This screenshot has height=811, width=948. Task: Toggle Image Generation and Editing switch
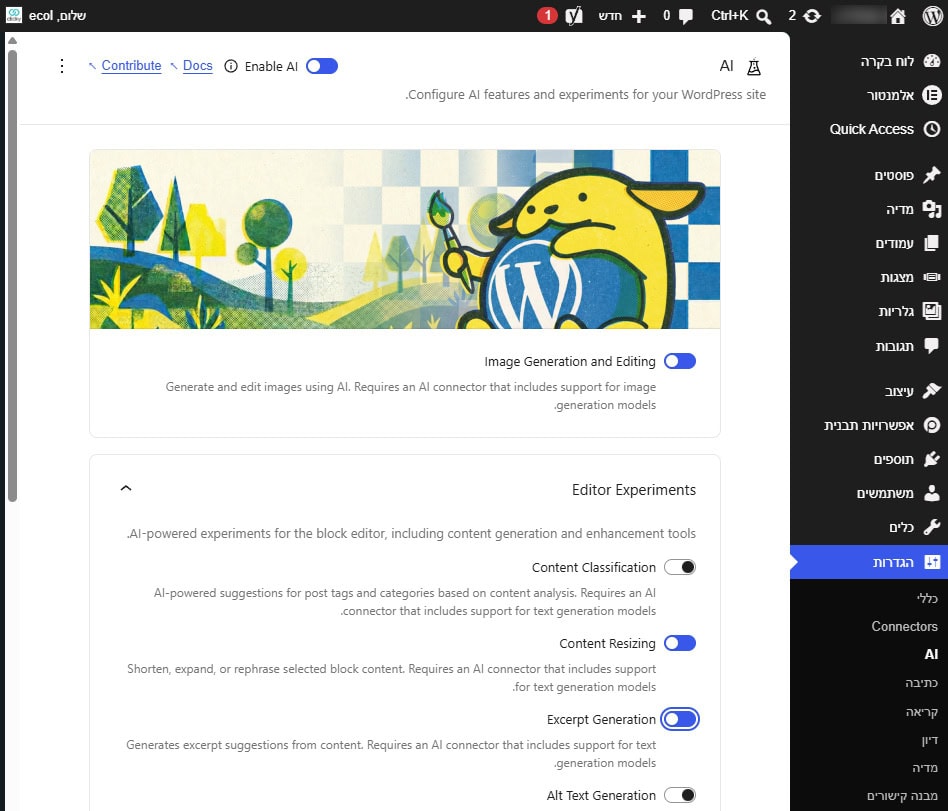(680, 361)
